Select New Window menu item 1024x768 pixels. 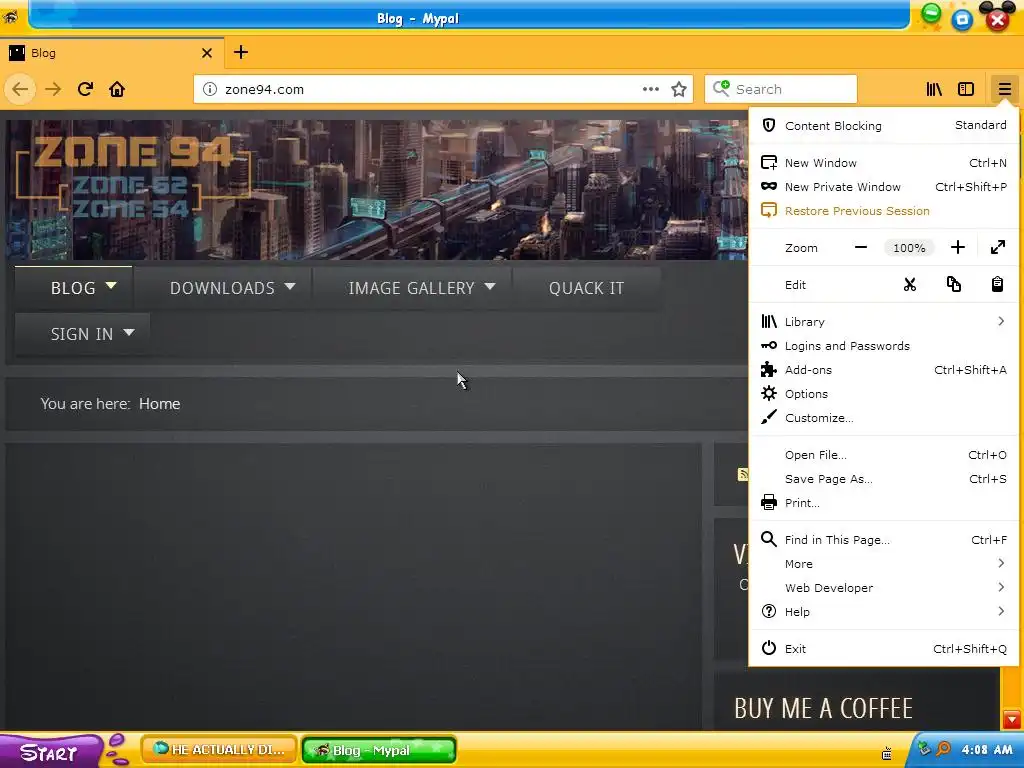[884, 163]
